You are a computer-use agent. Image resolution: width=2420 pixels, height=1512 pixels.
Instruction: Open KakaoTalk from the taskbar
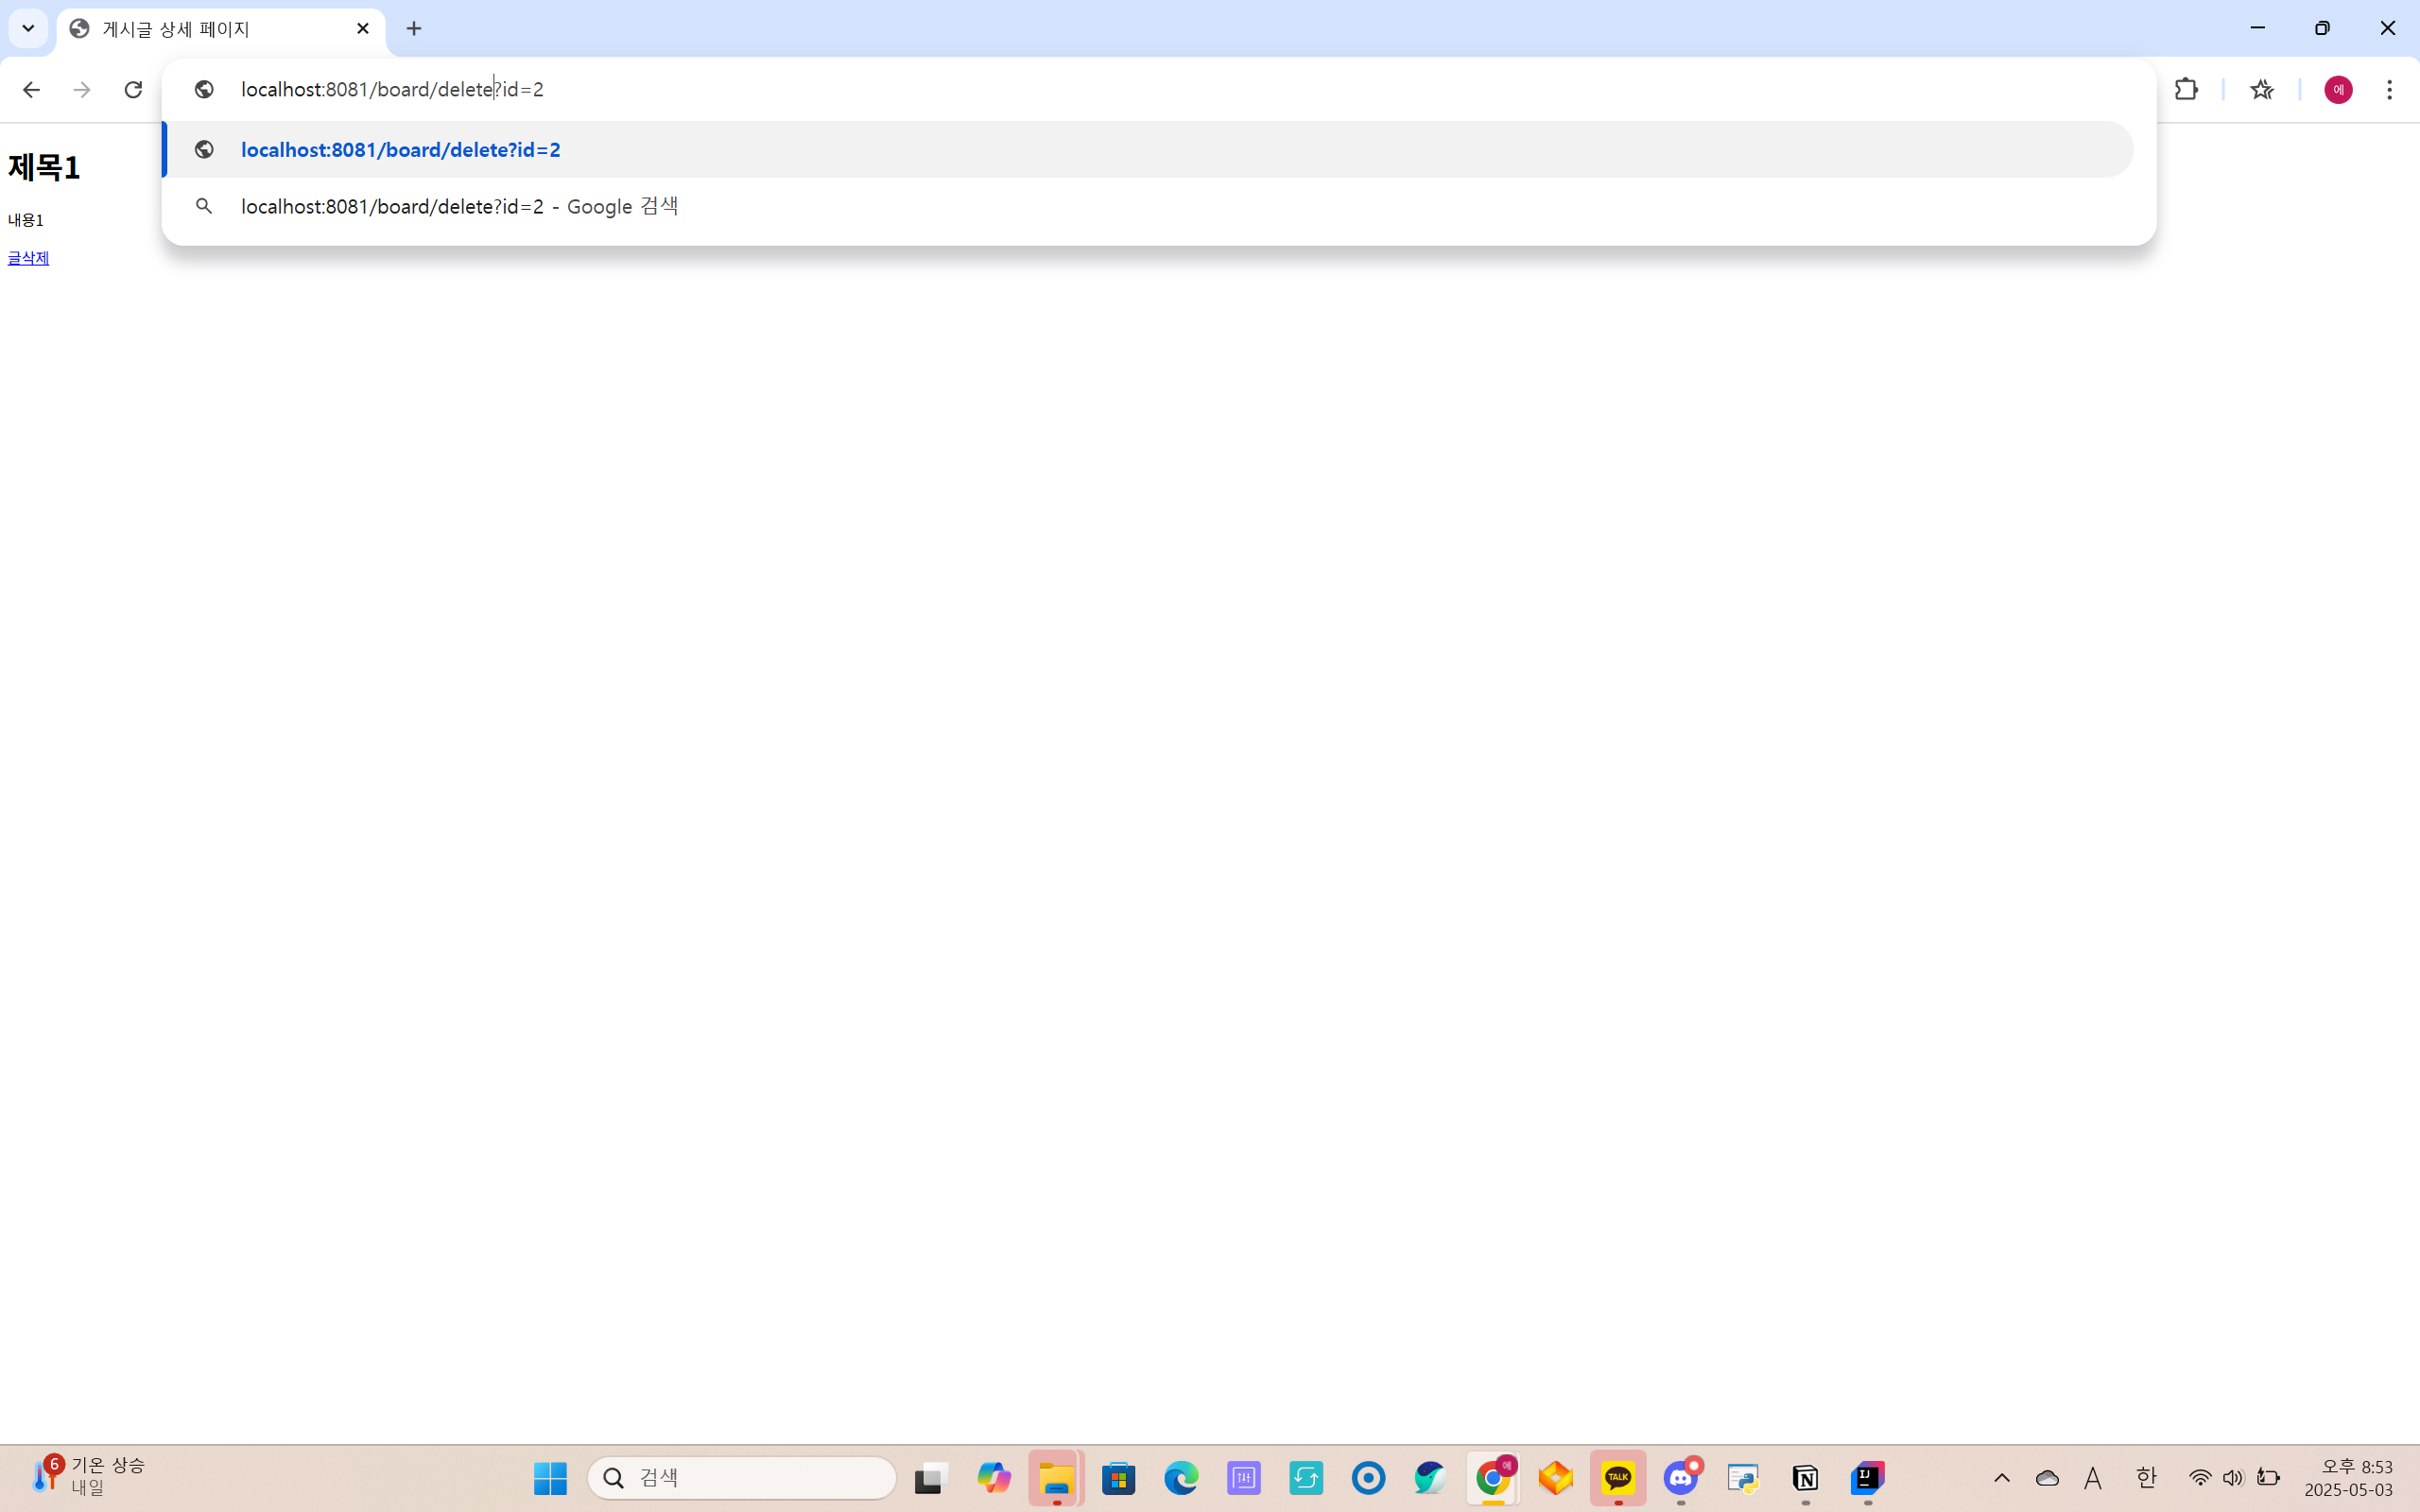coord(1618,1478)
